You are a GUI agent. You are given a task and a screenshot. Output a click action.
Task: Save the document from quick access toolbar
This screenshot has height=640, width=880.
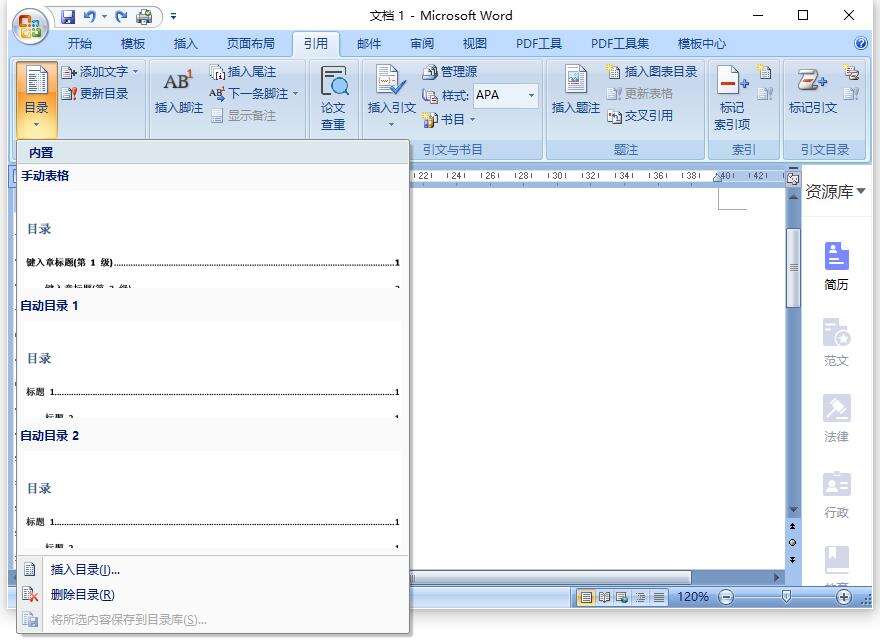68,17
